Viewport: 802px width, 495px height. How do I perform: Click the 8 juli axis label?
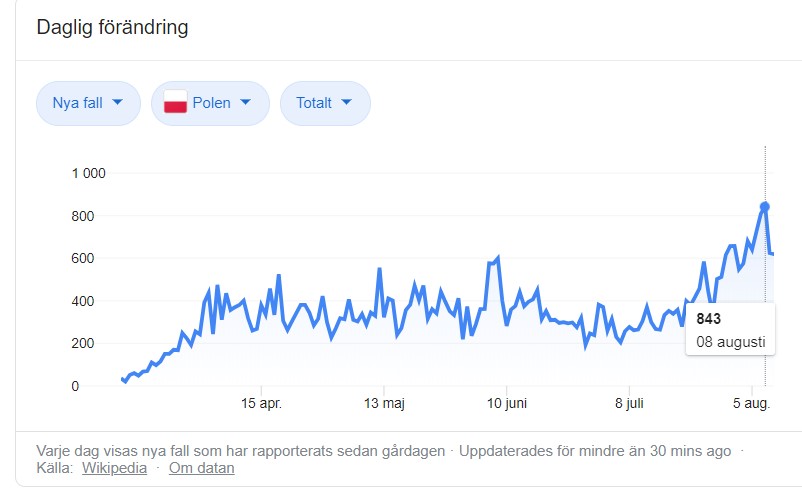tap(629, 407)
